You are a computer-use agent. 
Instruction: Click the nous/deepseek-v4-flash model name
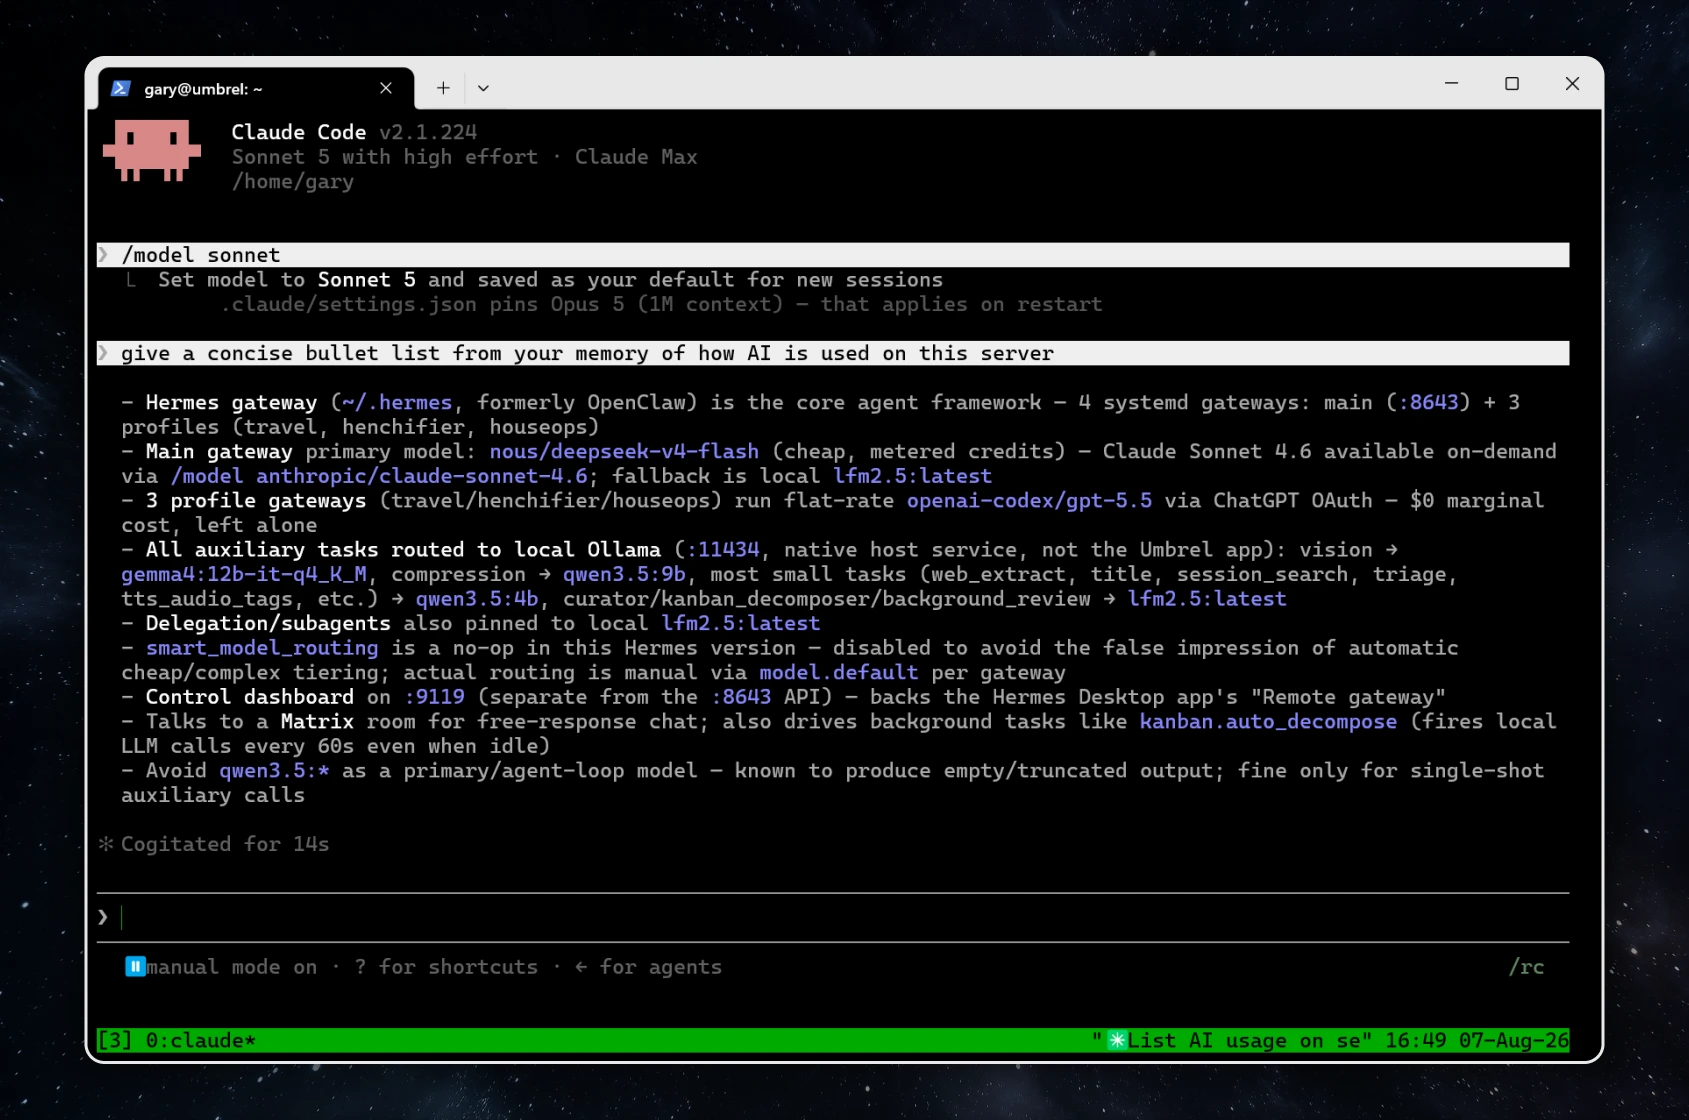pos(624,451)
